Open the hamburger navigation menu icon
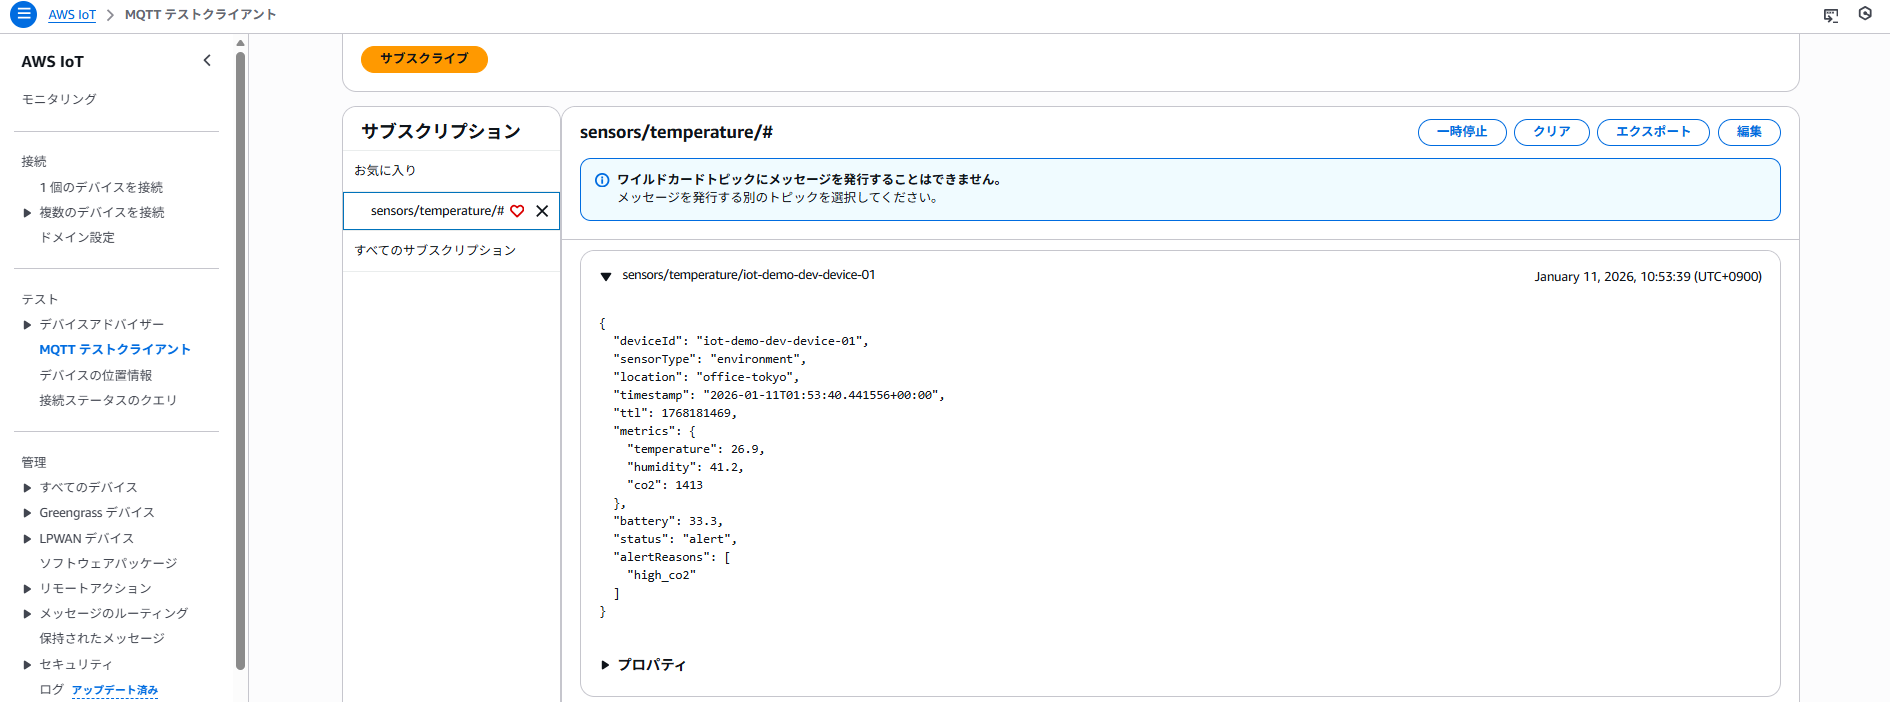Screen dimensions: 1890x702 pos(23,15)
